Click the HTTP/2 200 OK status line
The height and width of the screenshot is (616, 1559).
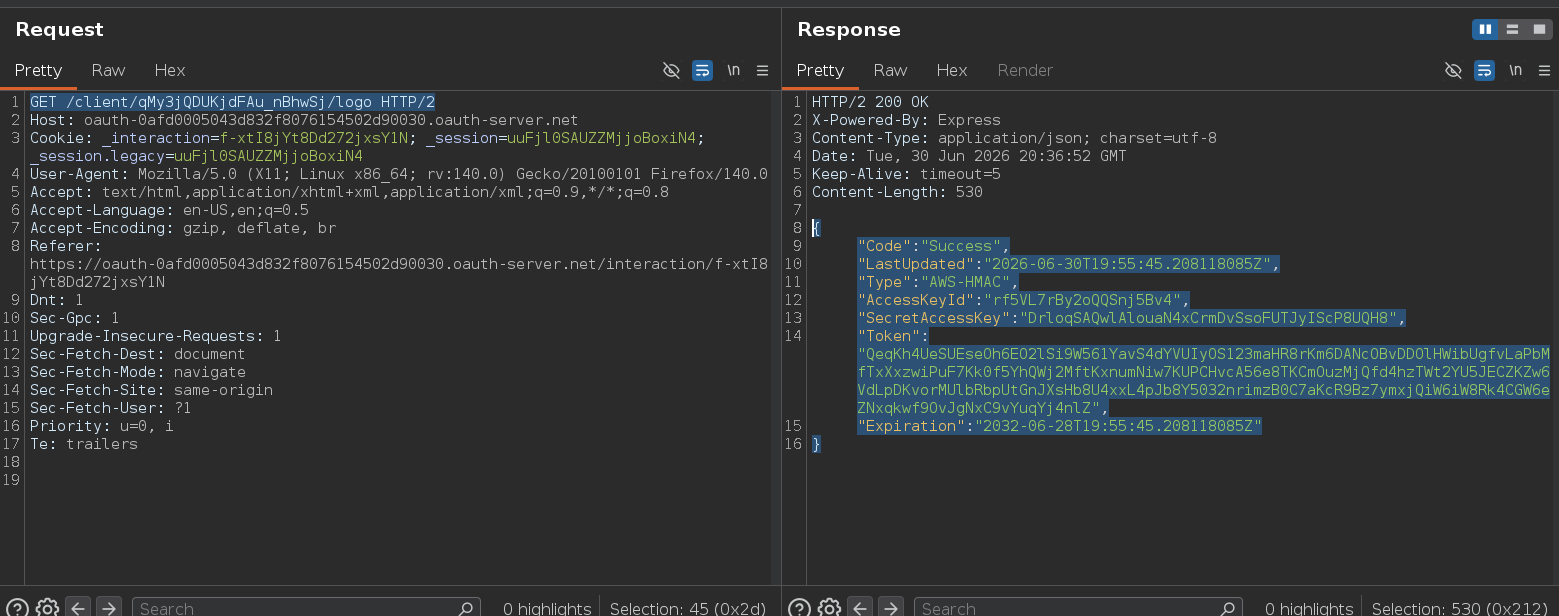click(870, 102)
